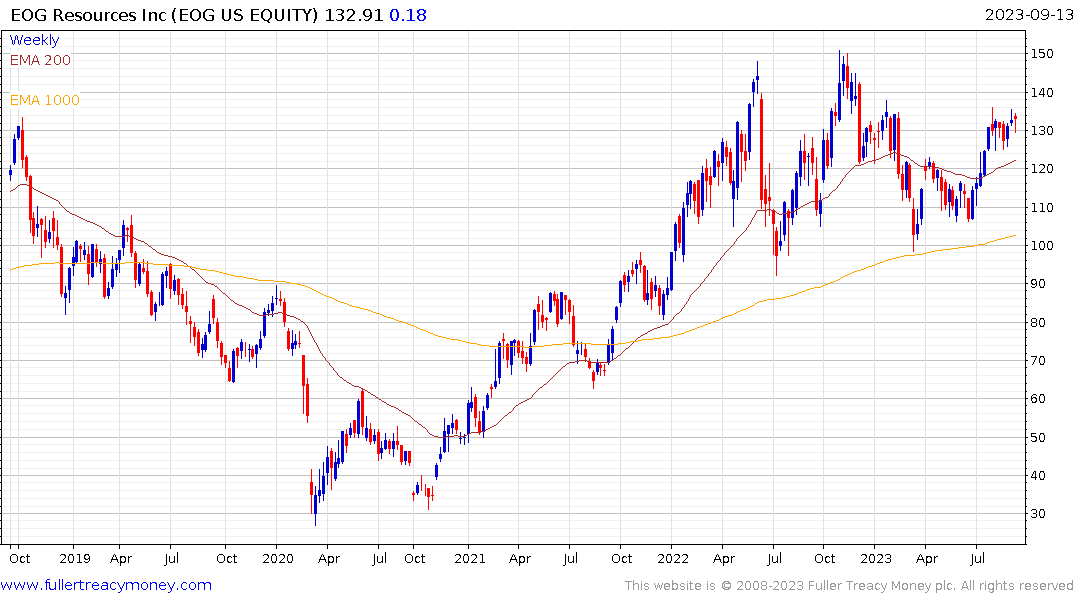
Task: Select the Weekly interval label
Action: [34, 40]
